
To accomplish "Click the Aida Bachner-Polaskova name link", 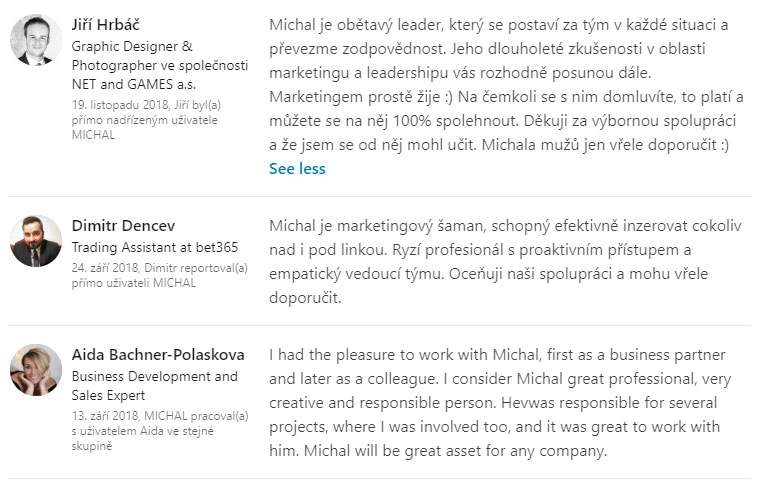I will [x=158, y=354].
